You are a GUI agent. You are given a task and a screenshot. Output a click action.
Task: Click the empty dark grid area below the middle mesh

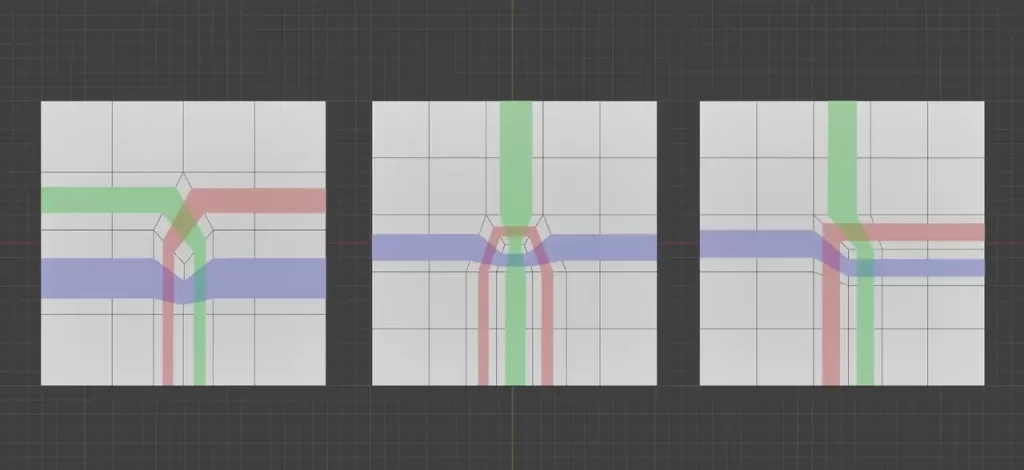(515, 428)
